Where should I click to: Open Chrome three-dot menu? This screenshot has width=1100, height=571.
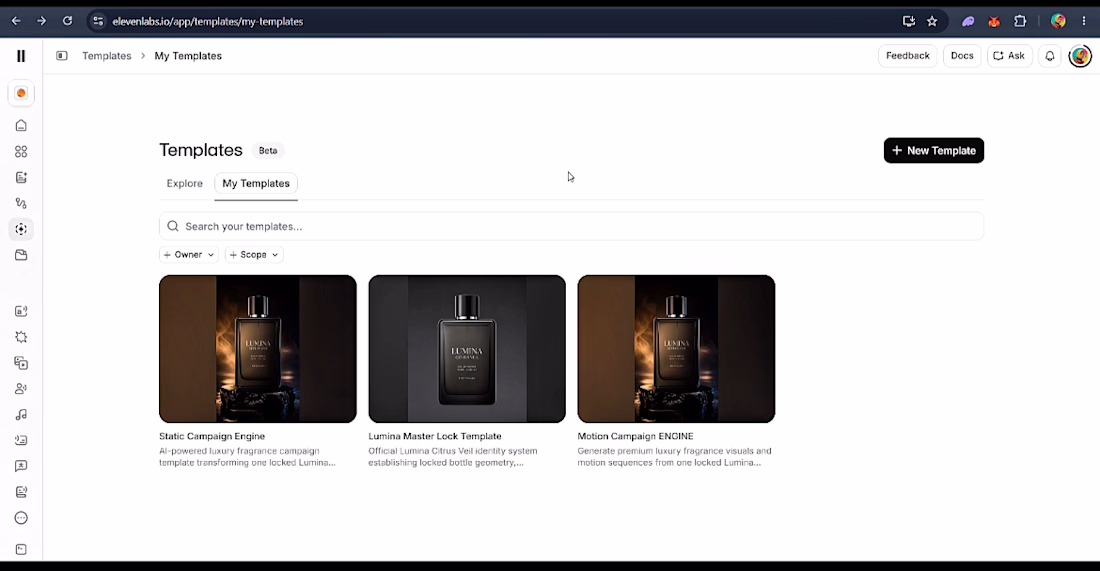click(1084, 21)
